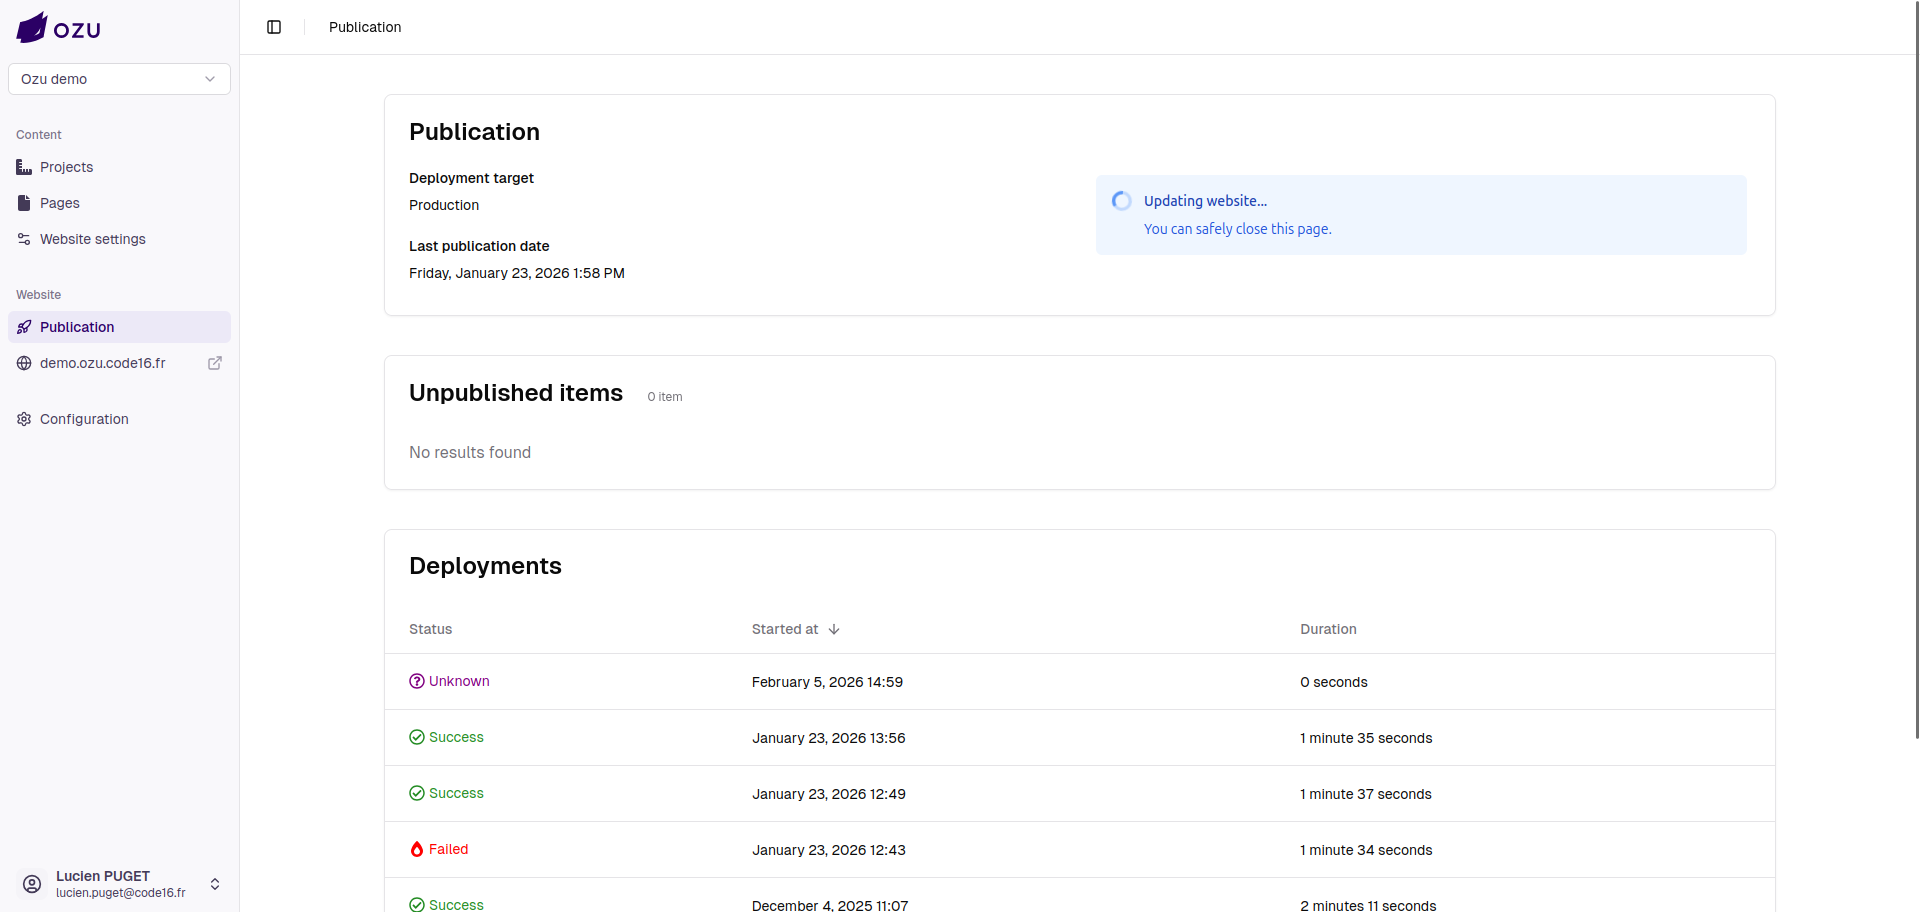
Task: Expand the Lucien PUGET account menu
Action: [x=214, y=884]
